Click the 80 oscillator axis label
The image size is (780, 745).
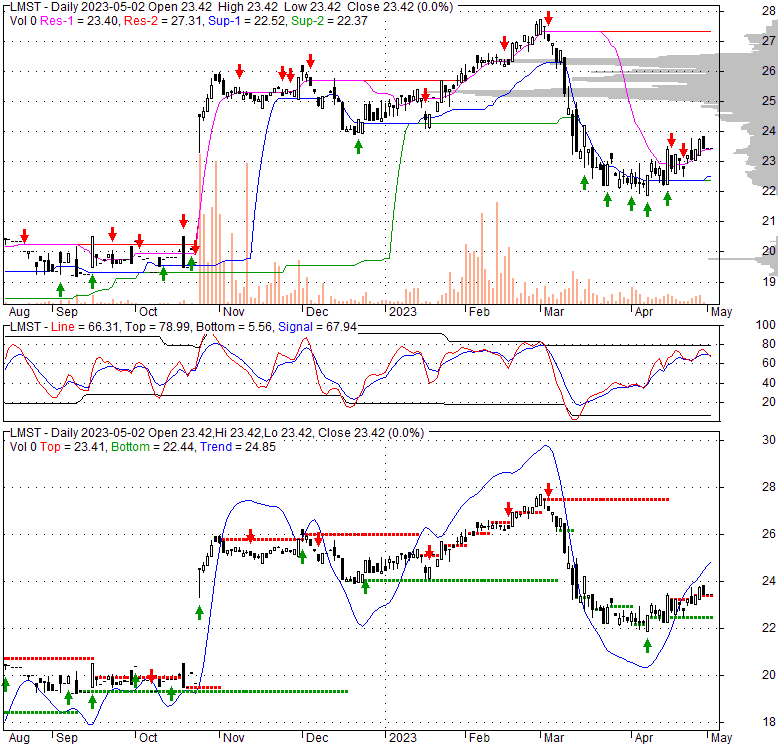pos(769,344)
